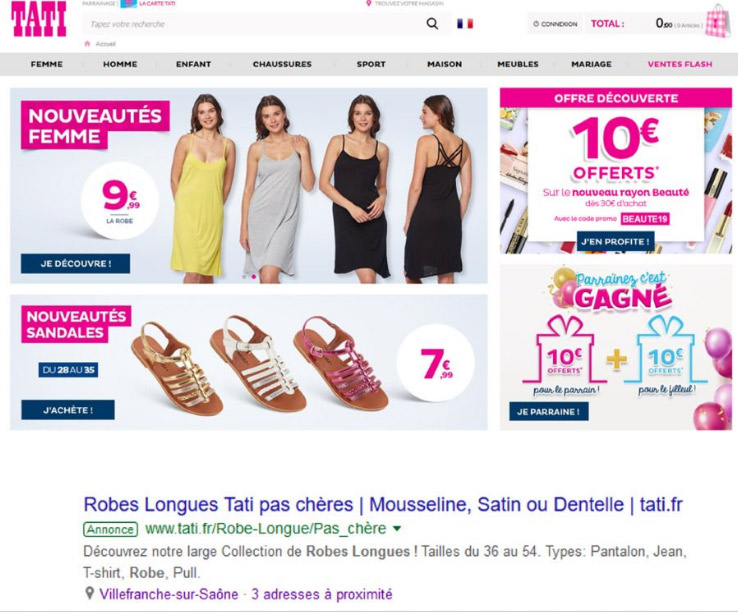This screenshot has height=612, width=738.
Task: Open the FEMME menu category
Action: click(x=47, y=64)
